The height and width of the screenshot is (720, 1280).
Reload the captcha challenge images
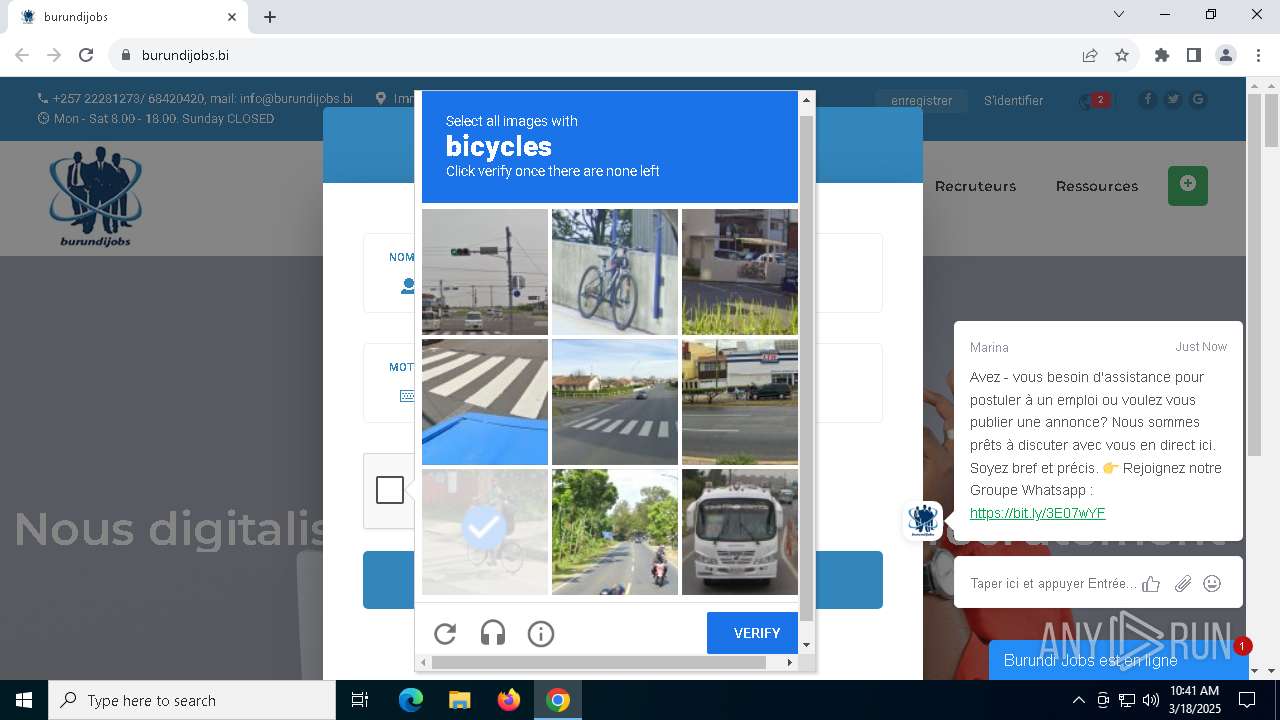coord(445,633)
